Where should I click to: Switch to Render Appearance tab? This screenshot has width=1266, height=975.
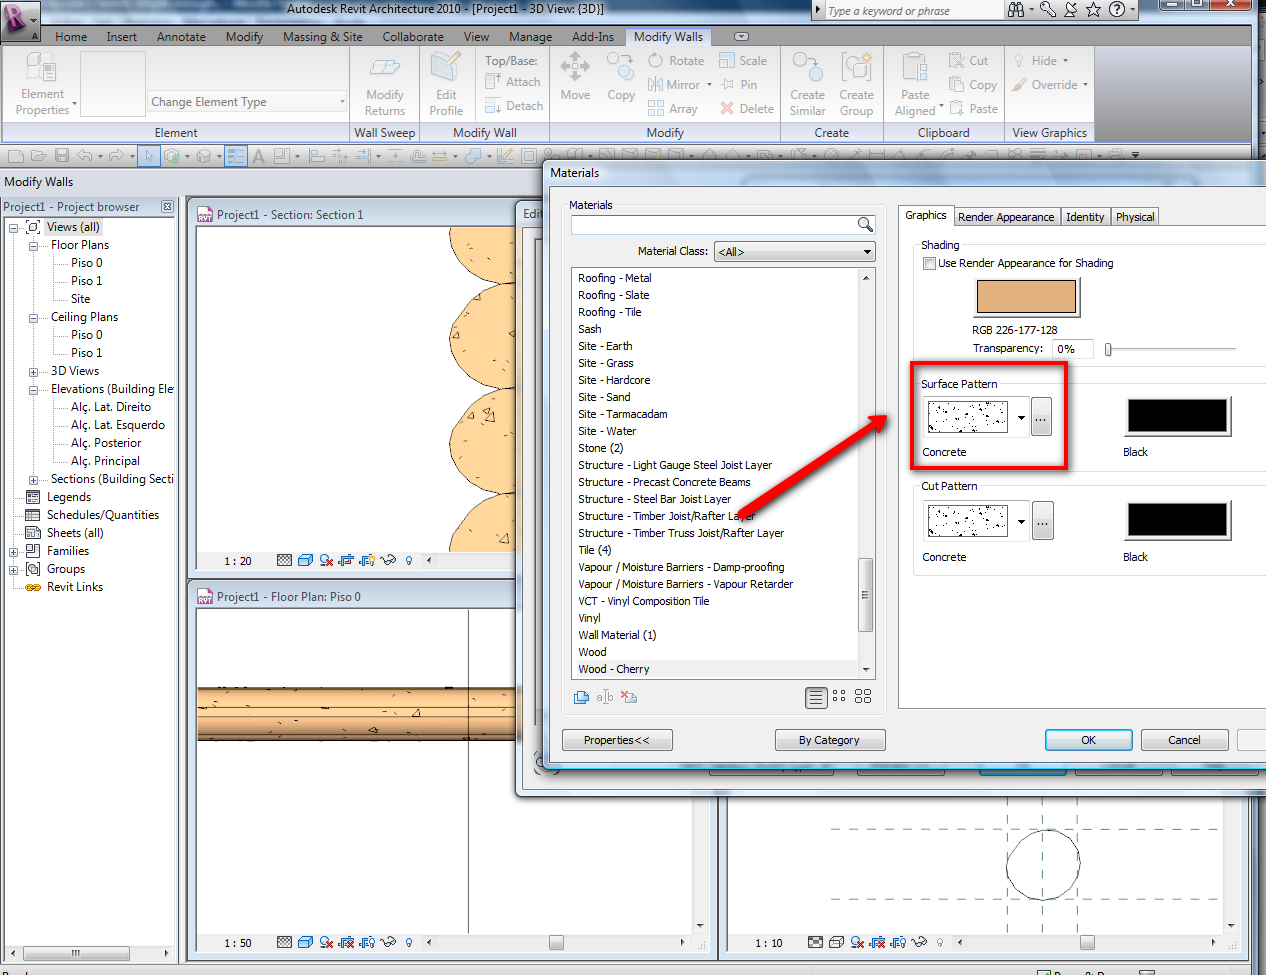click(1006, 217)
